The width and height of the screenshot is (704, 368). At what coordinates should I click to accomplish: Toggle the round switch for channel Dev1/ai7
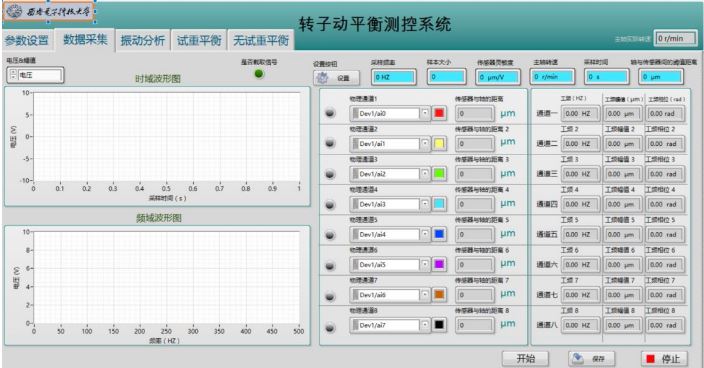coord(330,327)
